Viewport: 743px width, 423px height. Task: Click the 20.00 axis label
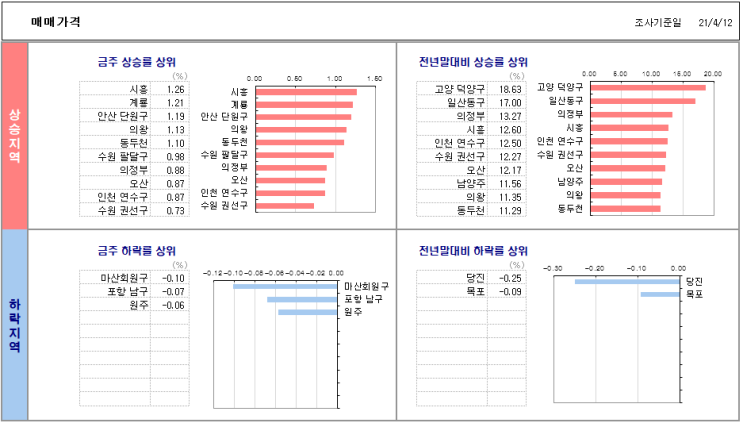713,74
